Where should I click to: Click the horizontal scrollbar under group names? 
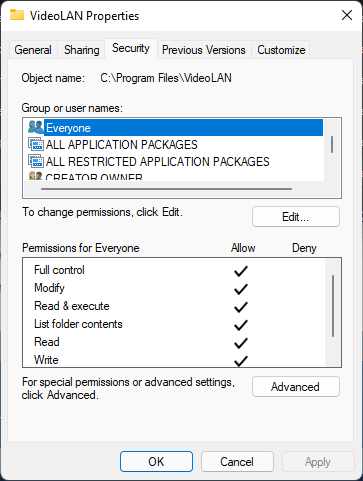click(x=166, y=189)
